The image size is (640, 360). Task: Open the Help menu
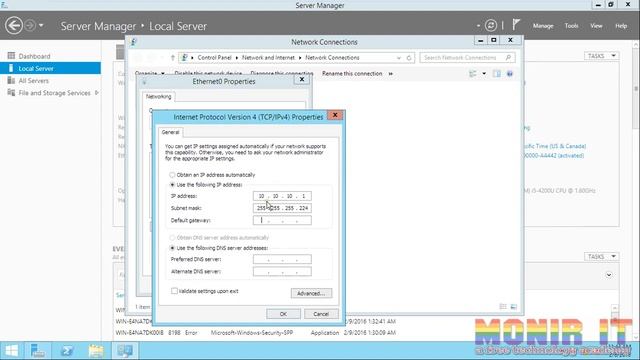click(x=621, y=26)
